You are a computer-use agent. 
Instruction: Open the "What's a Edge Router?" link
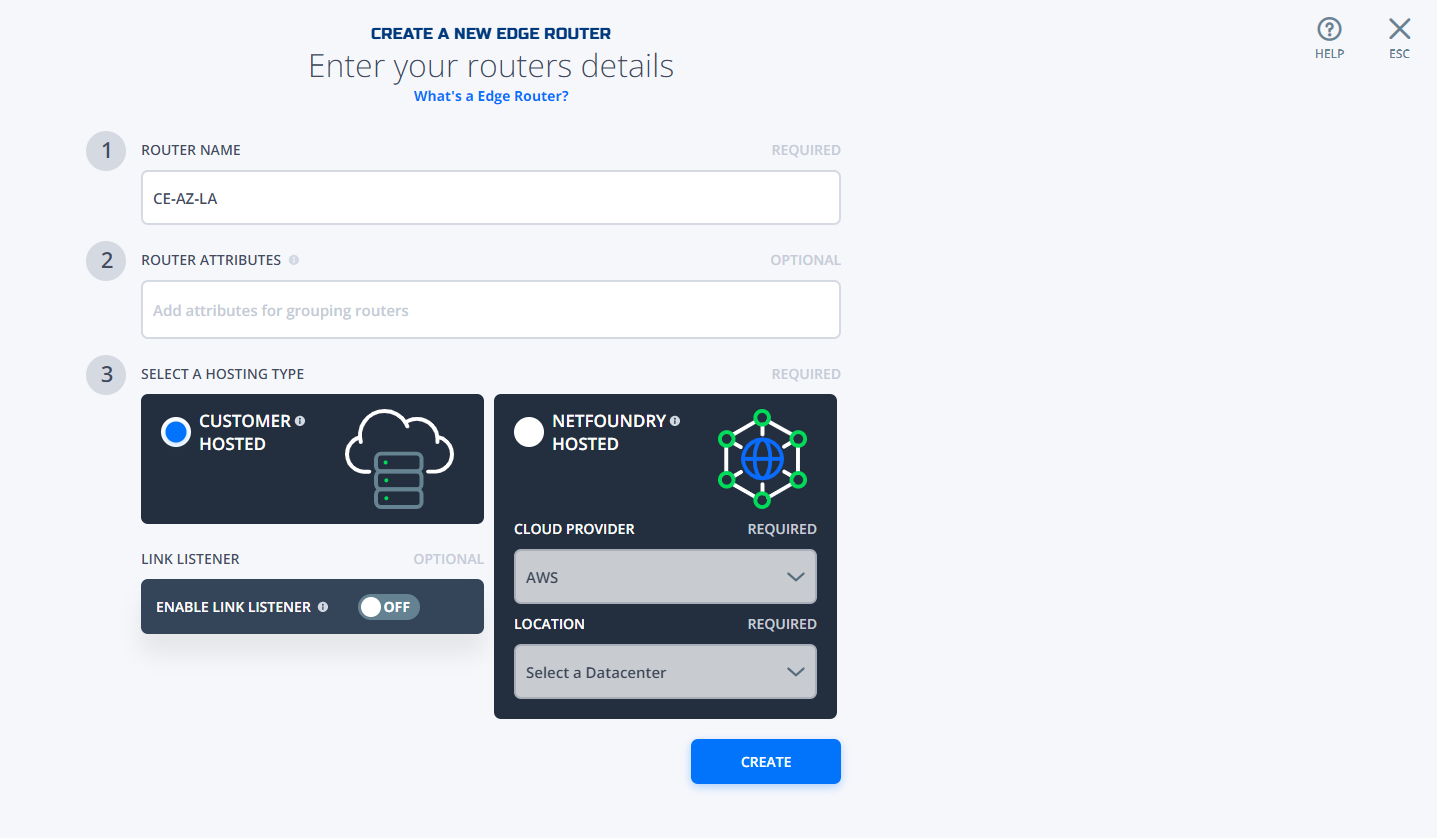[490, 95]
